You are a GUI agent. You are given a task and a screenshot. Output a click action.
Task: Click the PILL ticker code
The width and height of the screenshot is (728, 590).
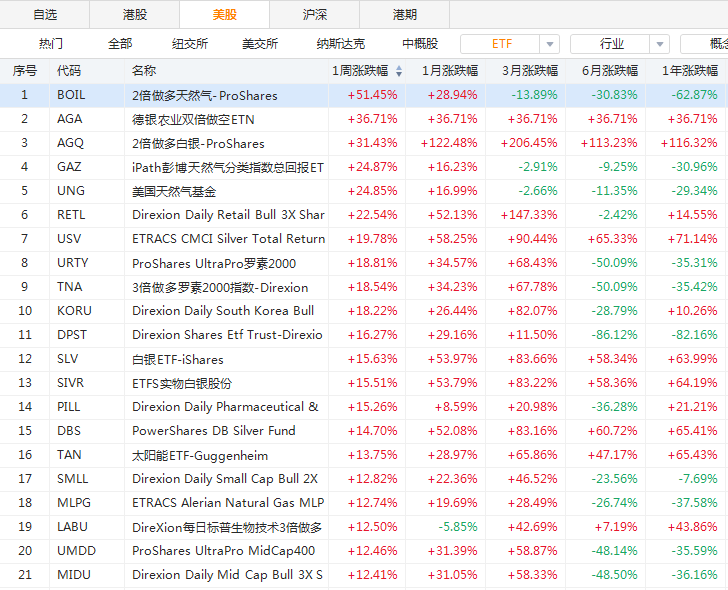(68, 407)
